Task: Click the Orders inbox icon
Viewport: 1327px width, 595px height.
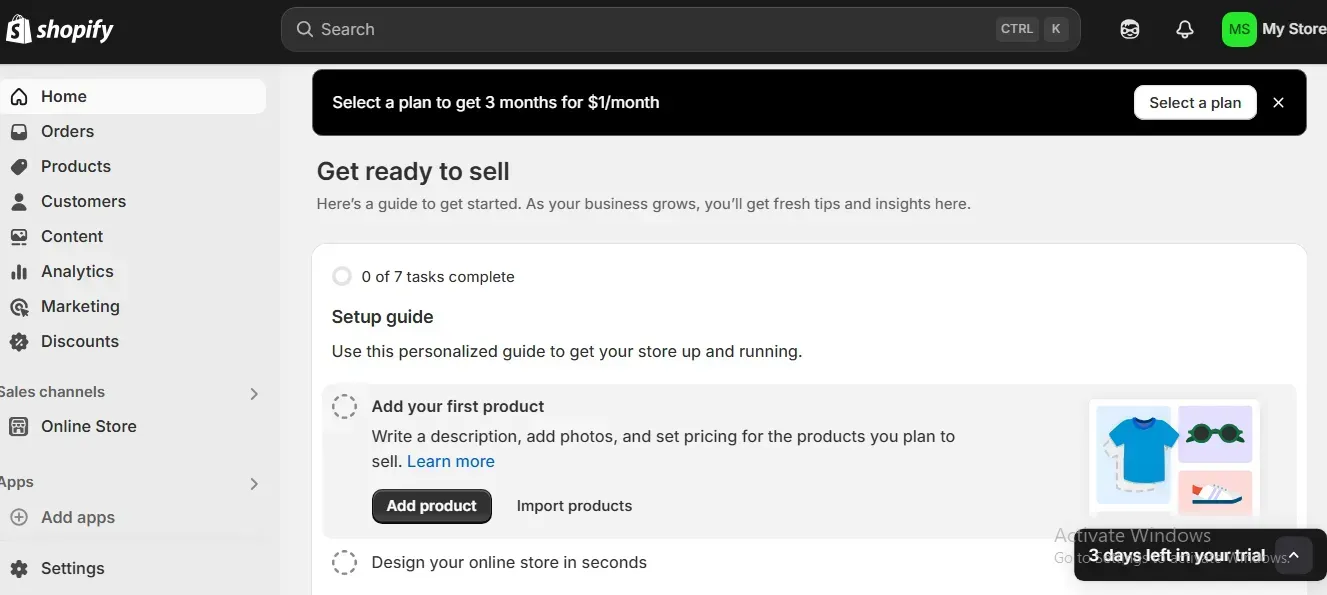Action: (x=19, y=132)
